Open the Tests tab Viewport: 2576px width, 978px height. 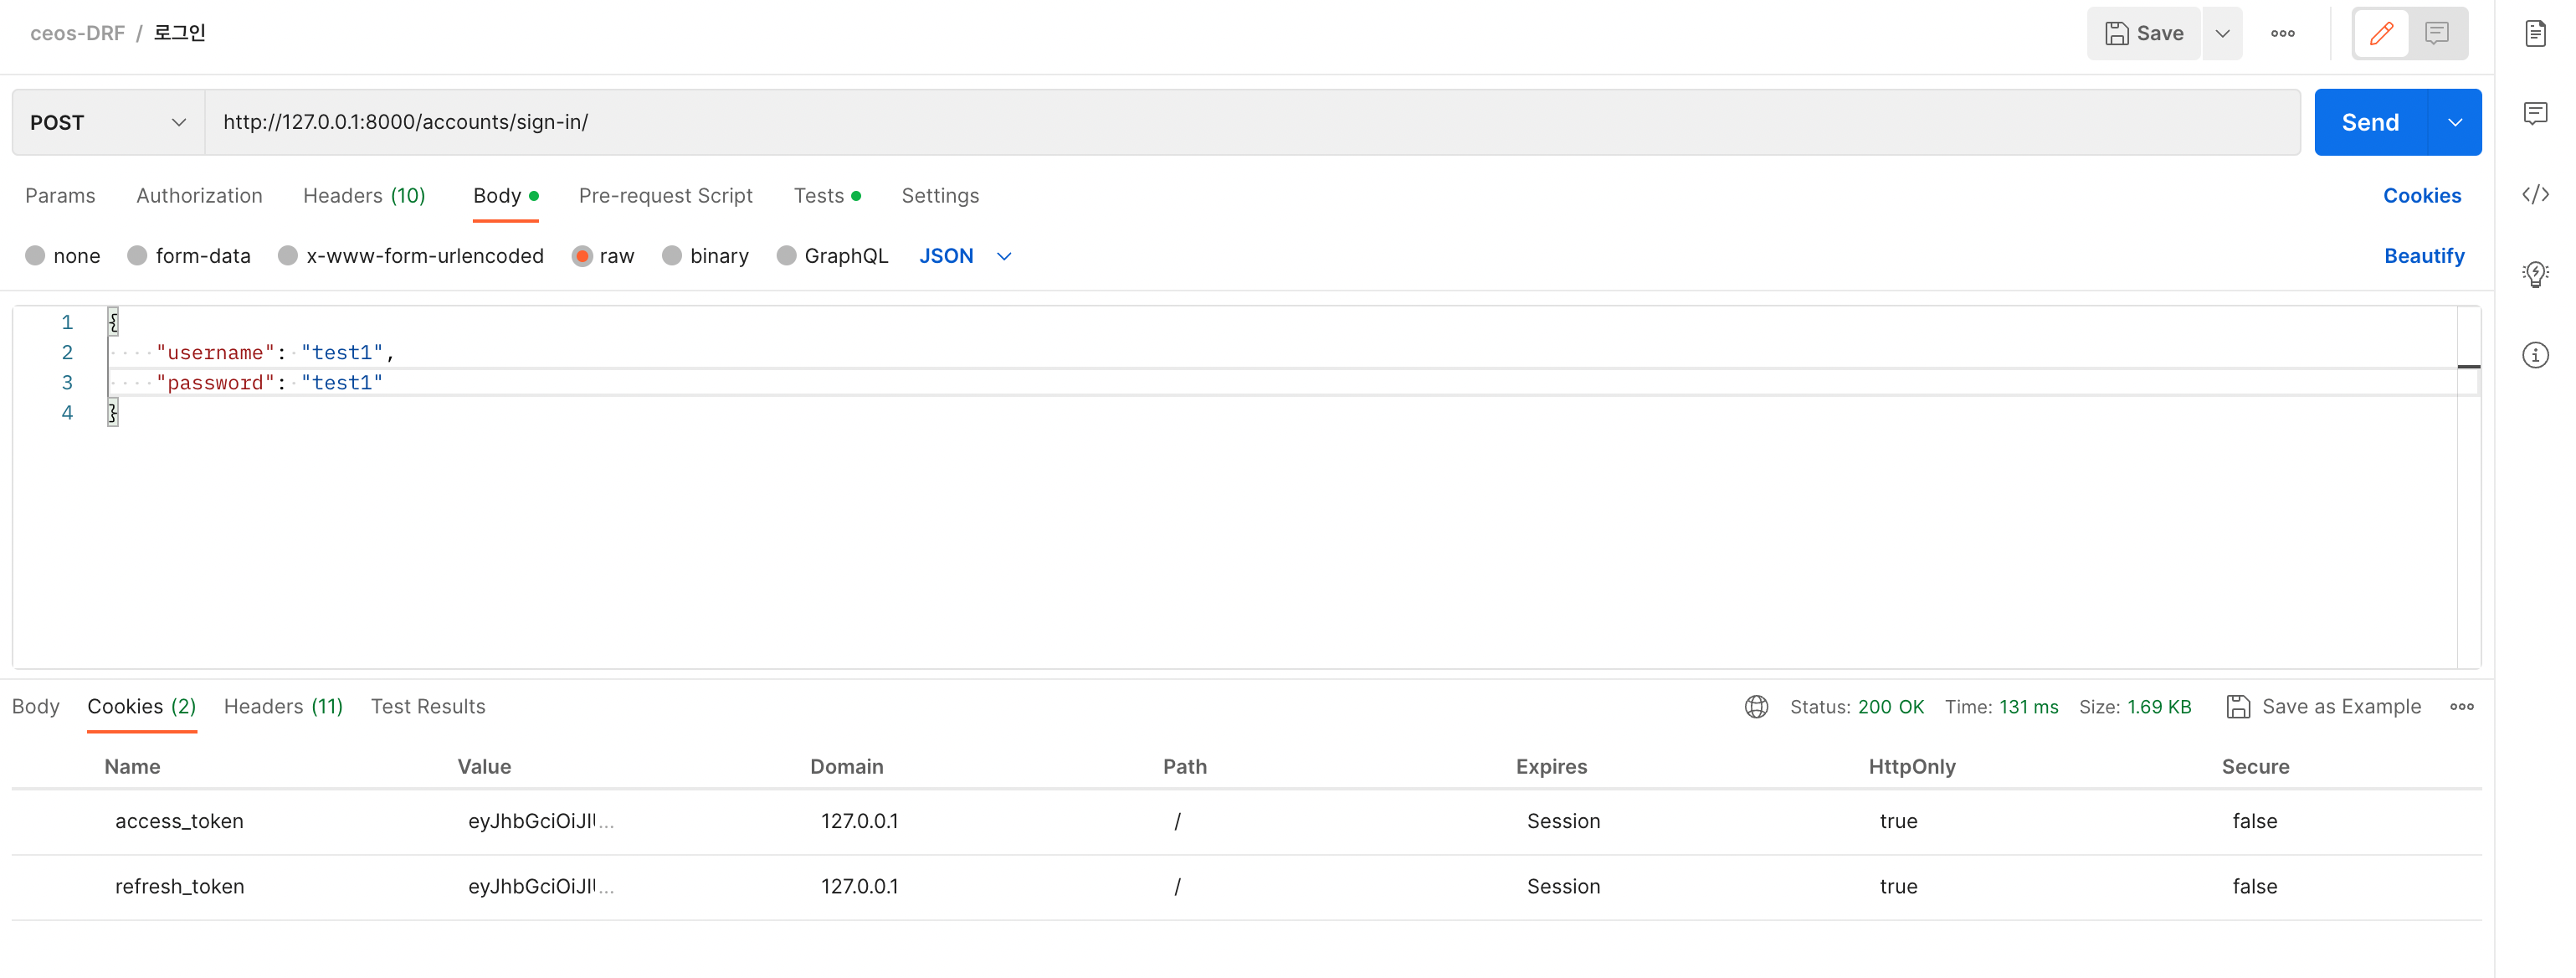pos(827,196)
